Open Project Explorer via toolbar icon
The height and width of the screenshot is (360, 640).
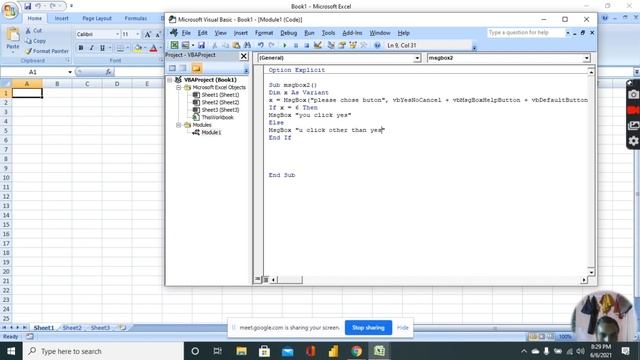pos(331,45)
